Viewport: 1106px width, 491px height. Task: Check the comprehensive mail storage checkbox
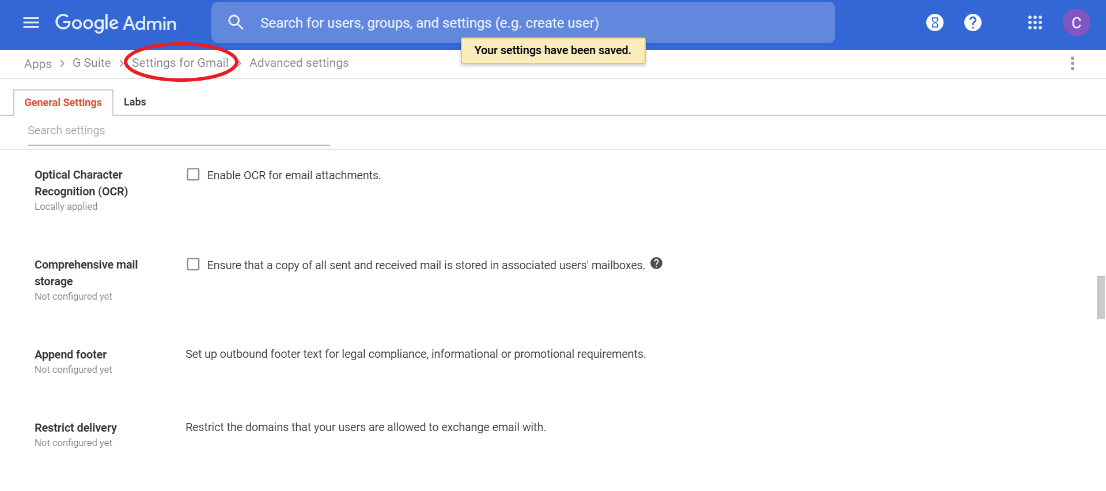tap(193, 265)
